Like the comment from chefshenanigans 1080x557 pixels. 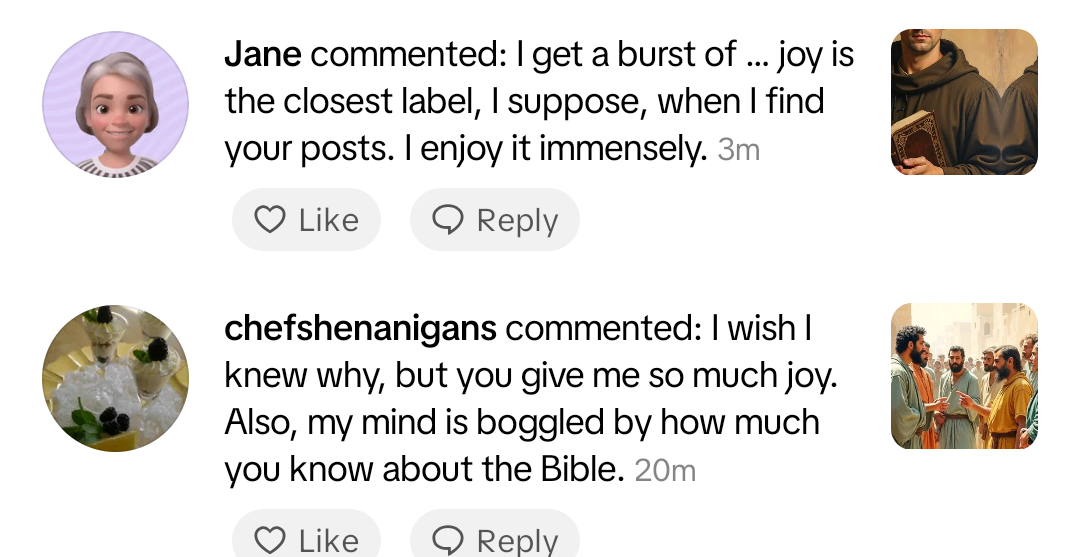(306, 540)
